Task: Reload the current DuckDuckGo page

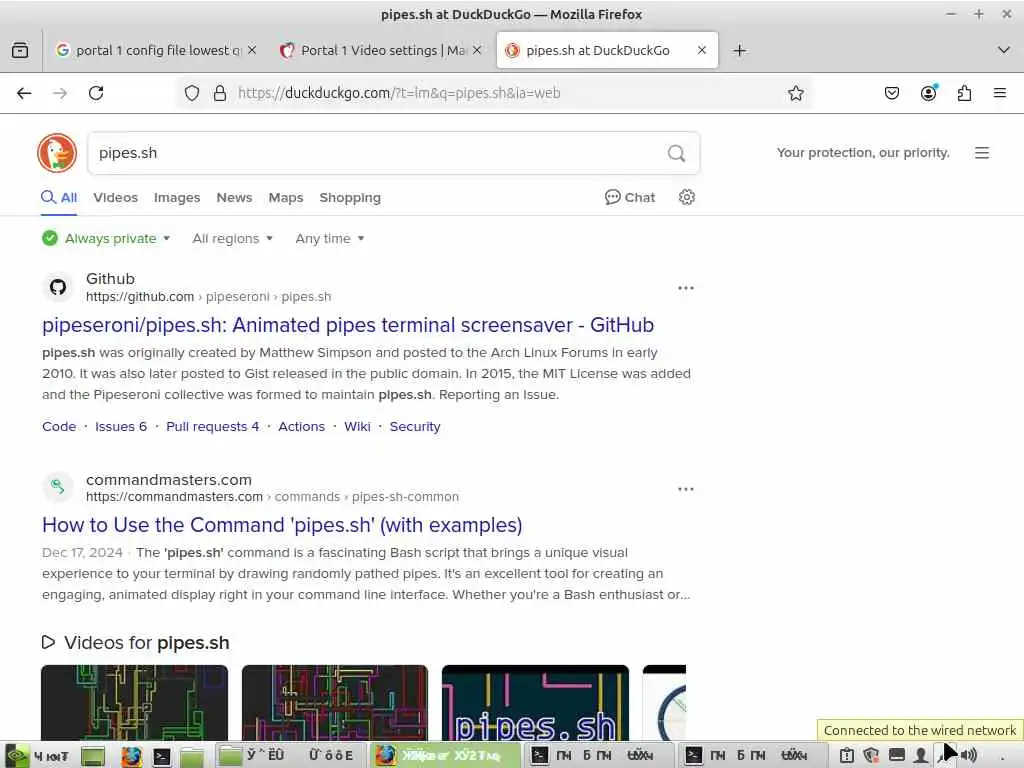Action: (96, 93)
